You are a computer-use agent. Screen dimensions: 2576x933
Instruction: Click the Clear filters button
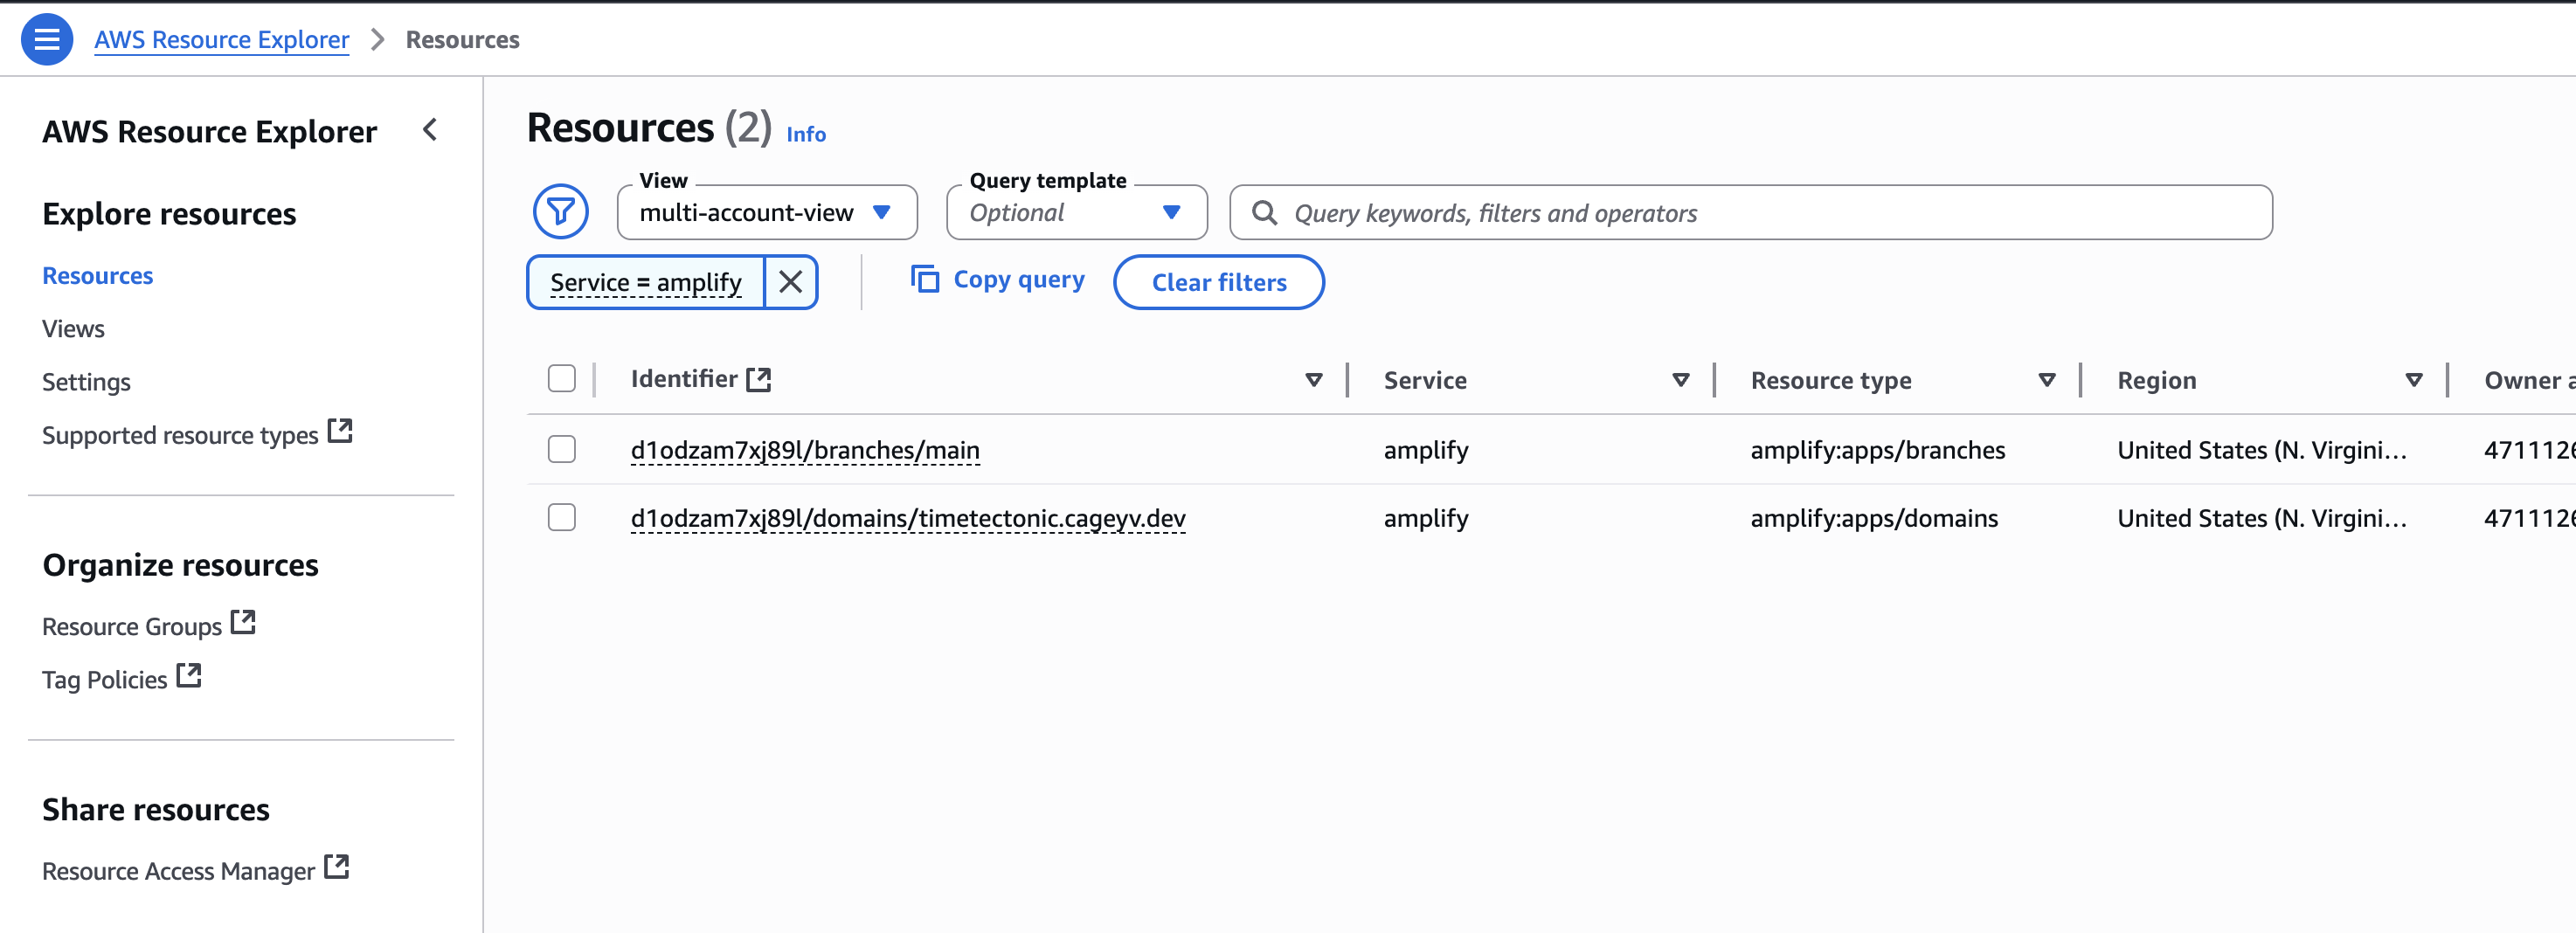[x=1218, y=282]
